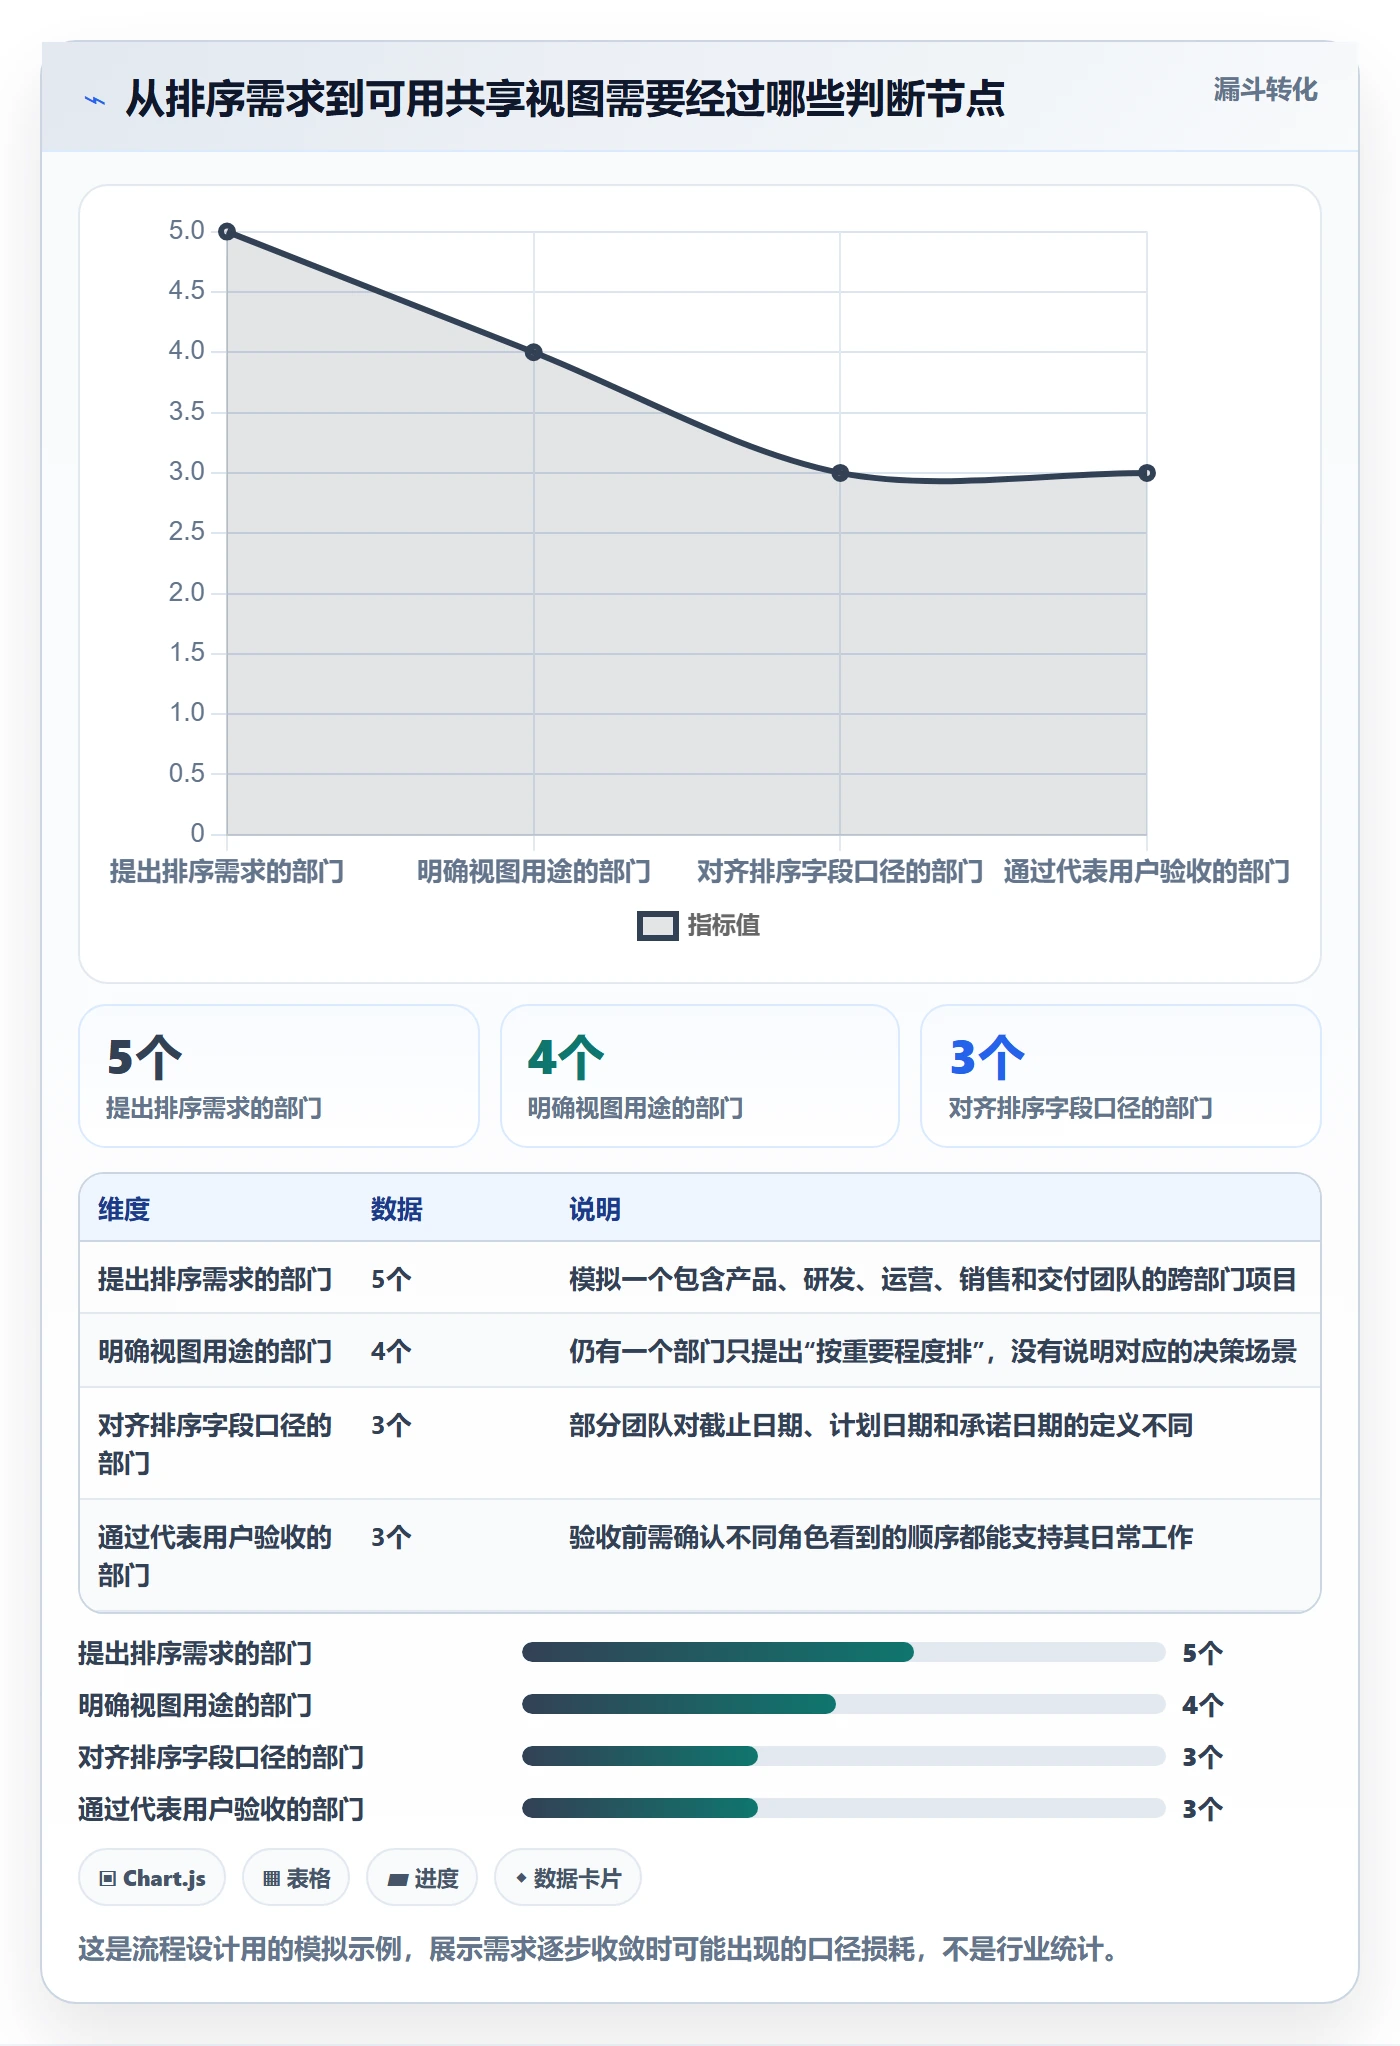Viewport: 1400px width, 2046px height.
Task: Click the Chart.js chip
Action: click(x=152, y=1878)
